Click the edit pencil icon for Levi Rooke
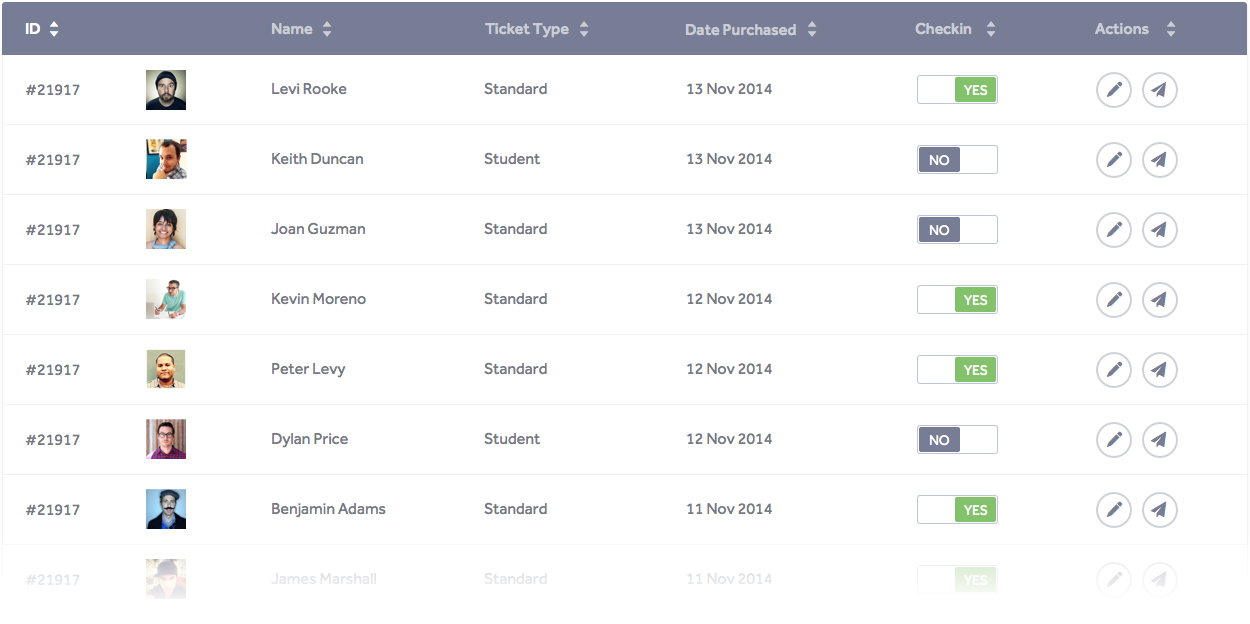The image size is (1250, 624). coord(1114,90)
